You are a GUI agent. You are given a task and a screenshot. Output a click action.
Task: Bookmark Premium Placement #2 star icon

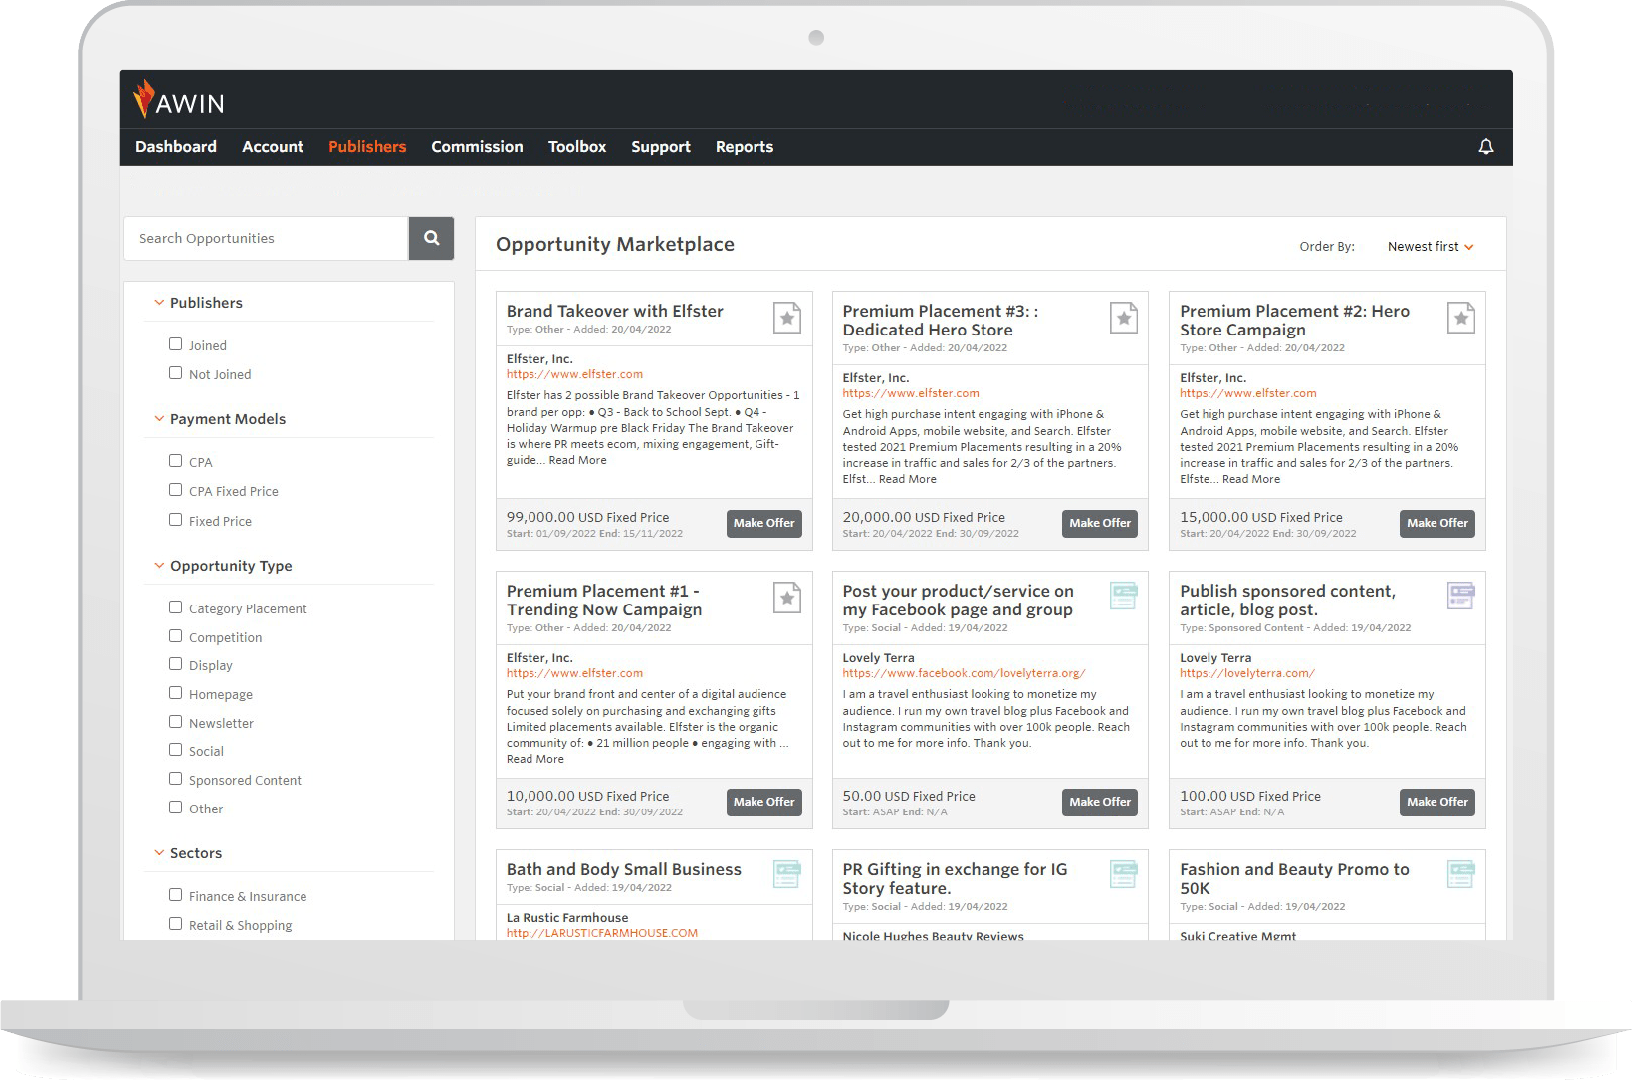coord(1461,318)
